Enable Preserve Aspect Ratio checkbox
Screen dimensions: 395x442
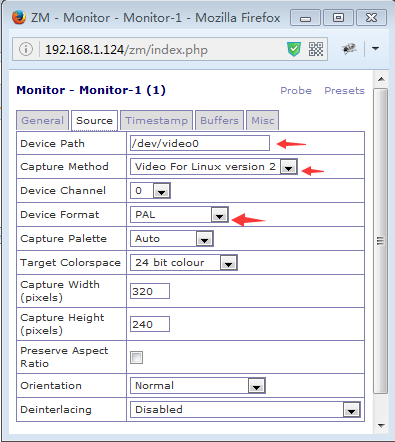[136, 358]
